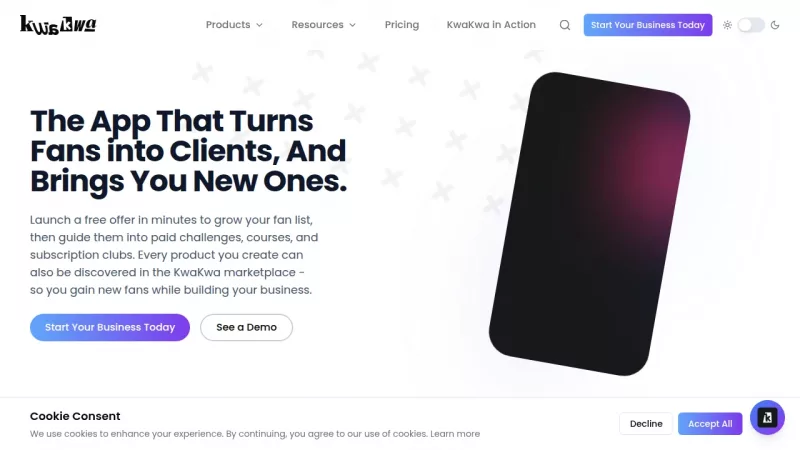Expand the Resources dropdown chevron

(x=353, y=25)
